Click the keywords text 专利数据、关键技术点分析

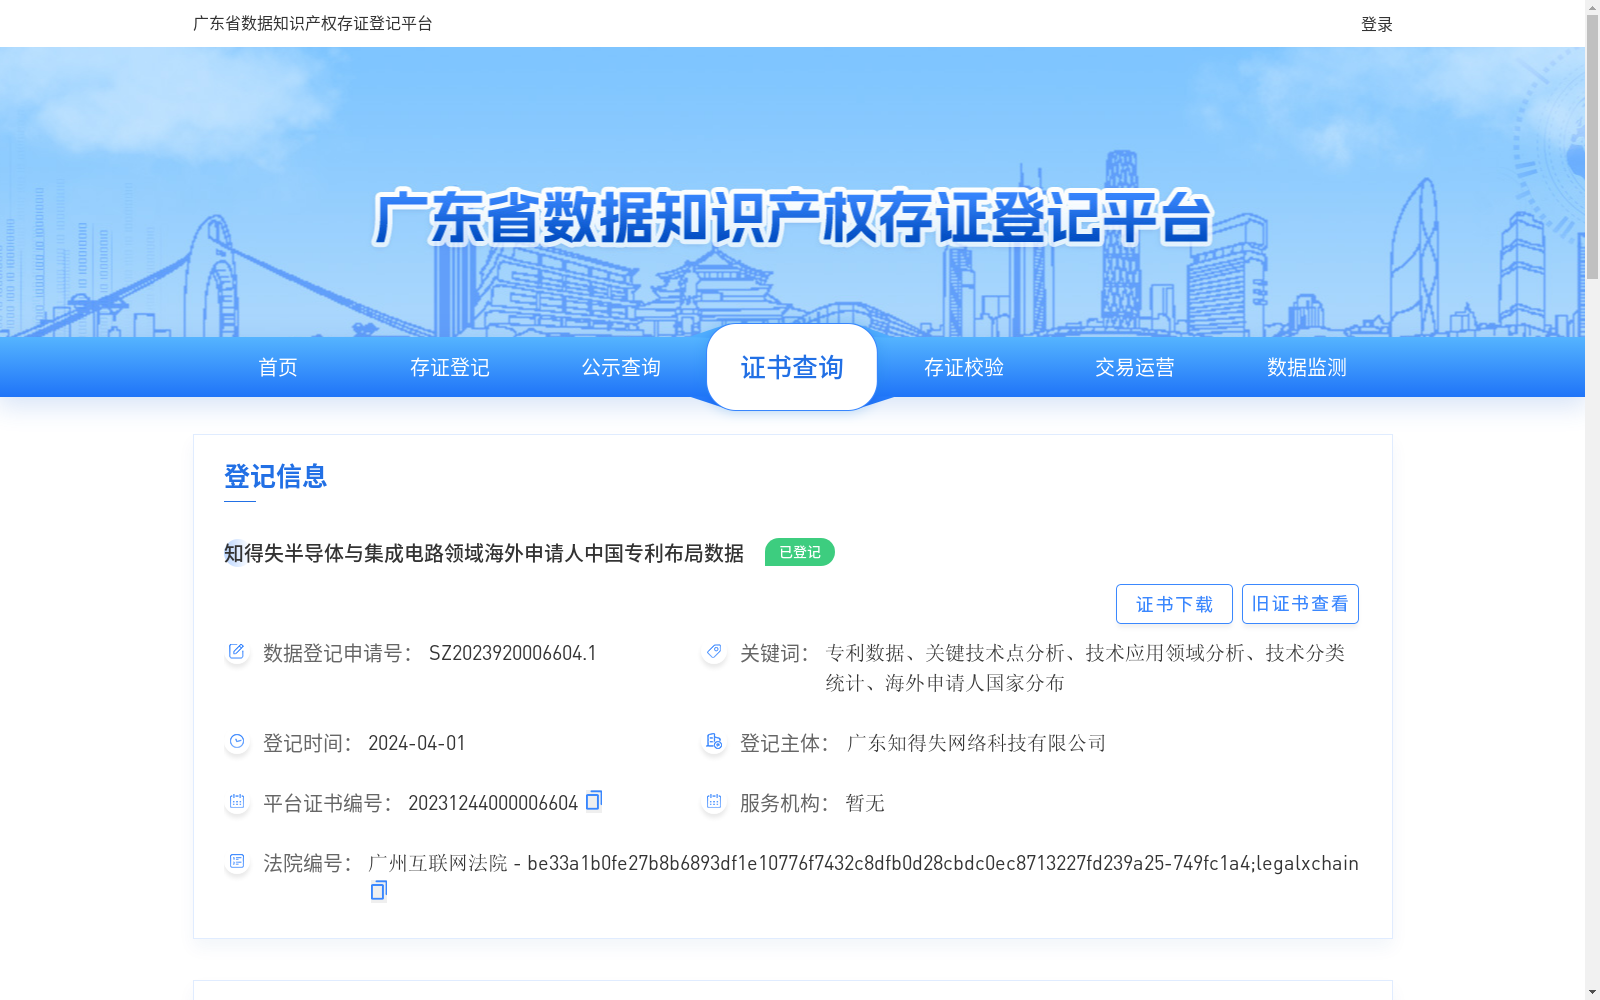click(1085, 668)
